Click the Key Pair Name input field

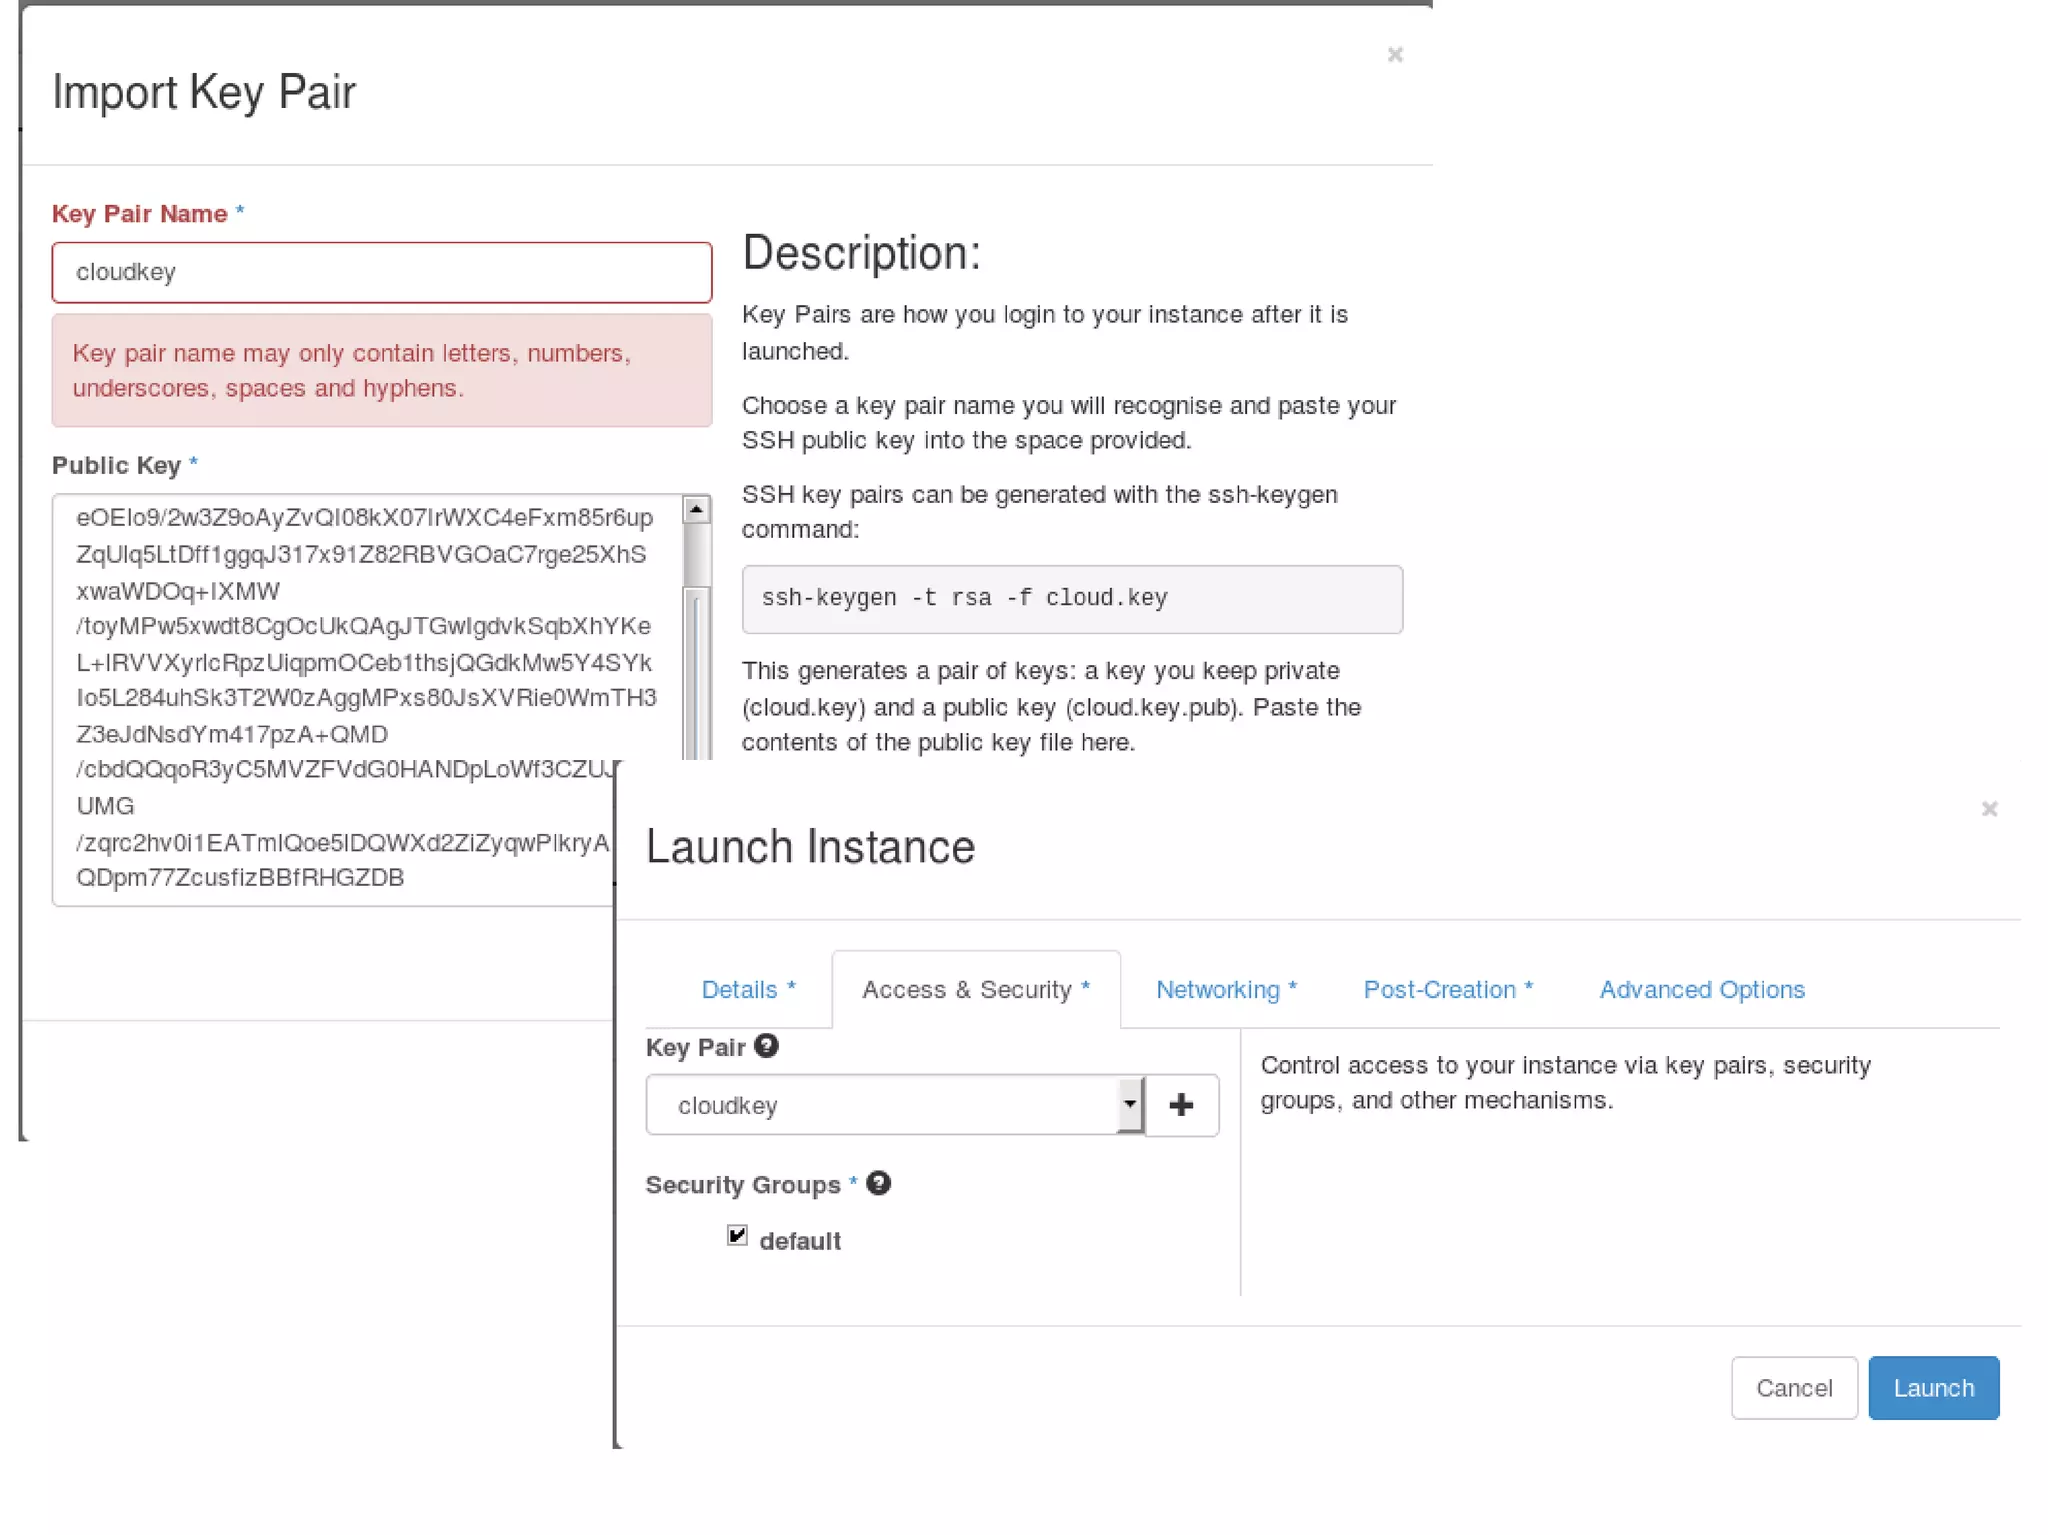point(381,272)
